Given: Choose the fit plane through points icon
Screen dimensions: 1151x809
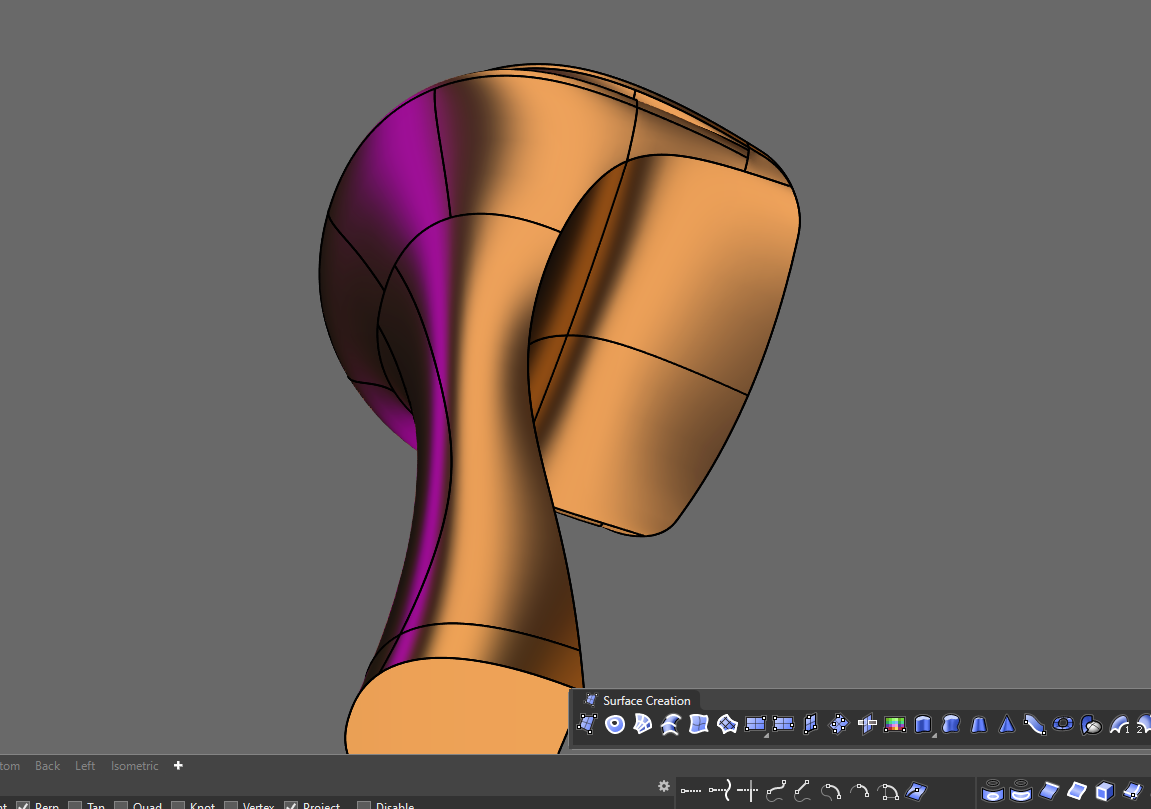Looking at the screenshot, I should 838,725.
